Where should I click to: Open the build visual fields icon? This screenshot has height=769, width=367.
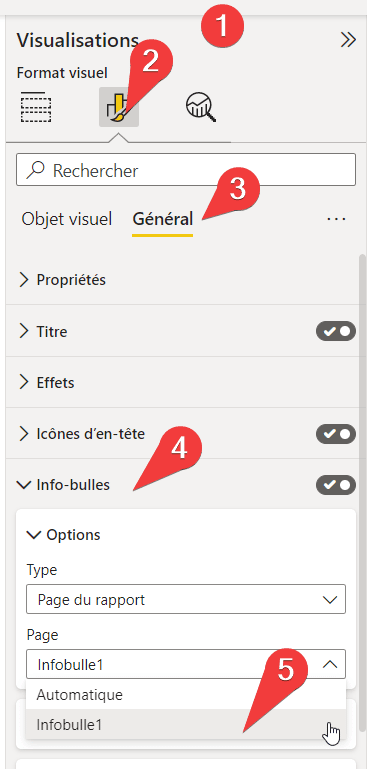[x=36, y=107]
